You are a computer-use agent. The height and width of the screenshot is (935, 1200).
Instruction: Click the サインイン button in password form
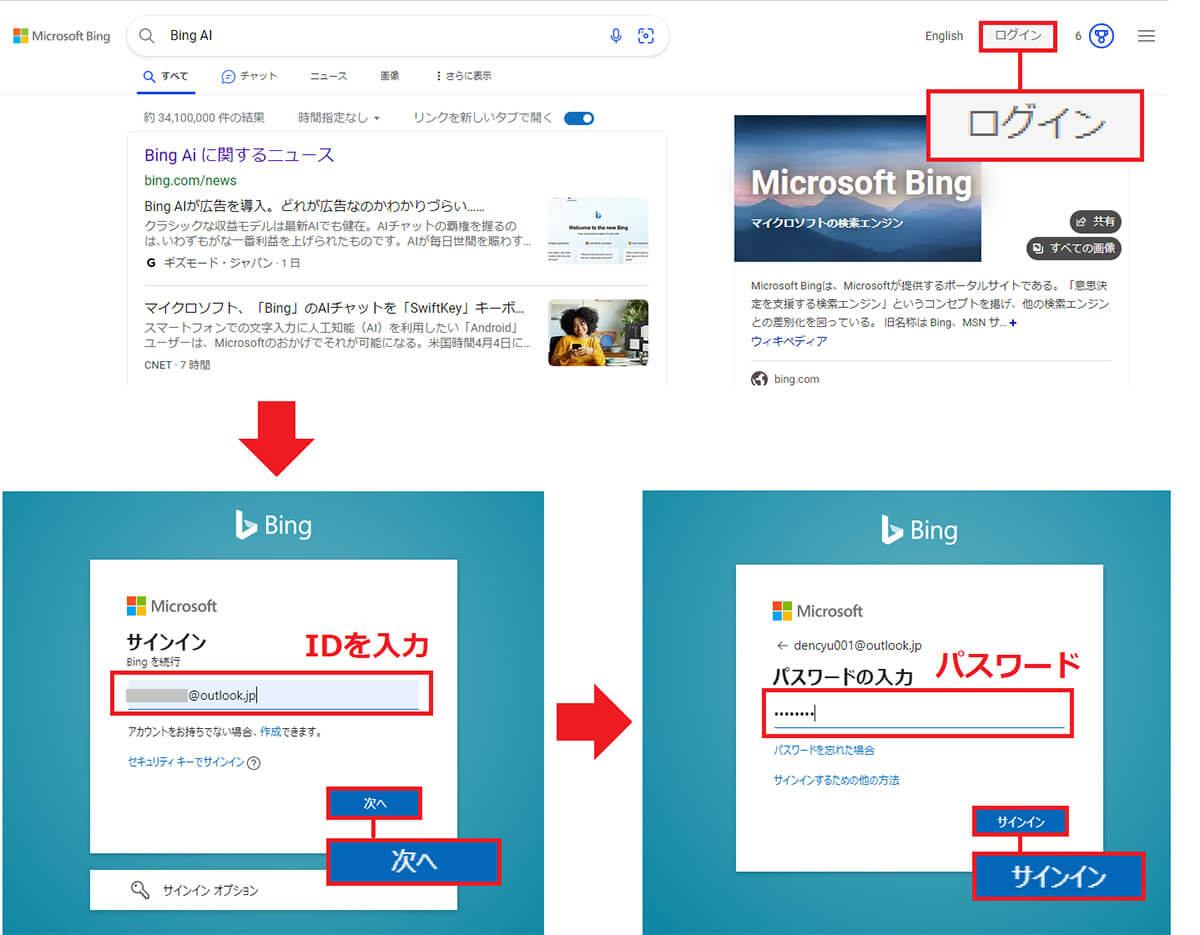point(1020,822)
